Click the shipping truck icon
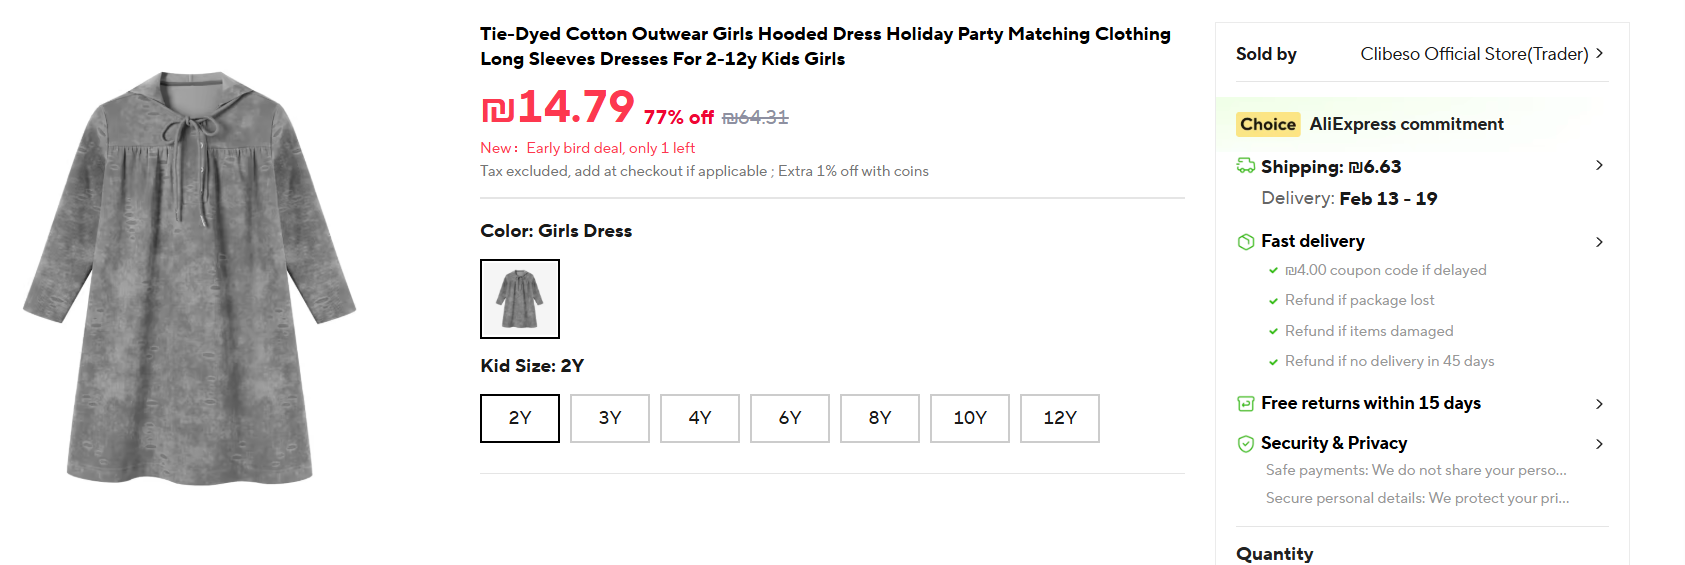Viewport: 1685px width, 565px height. (1245, 166)
